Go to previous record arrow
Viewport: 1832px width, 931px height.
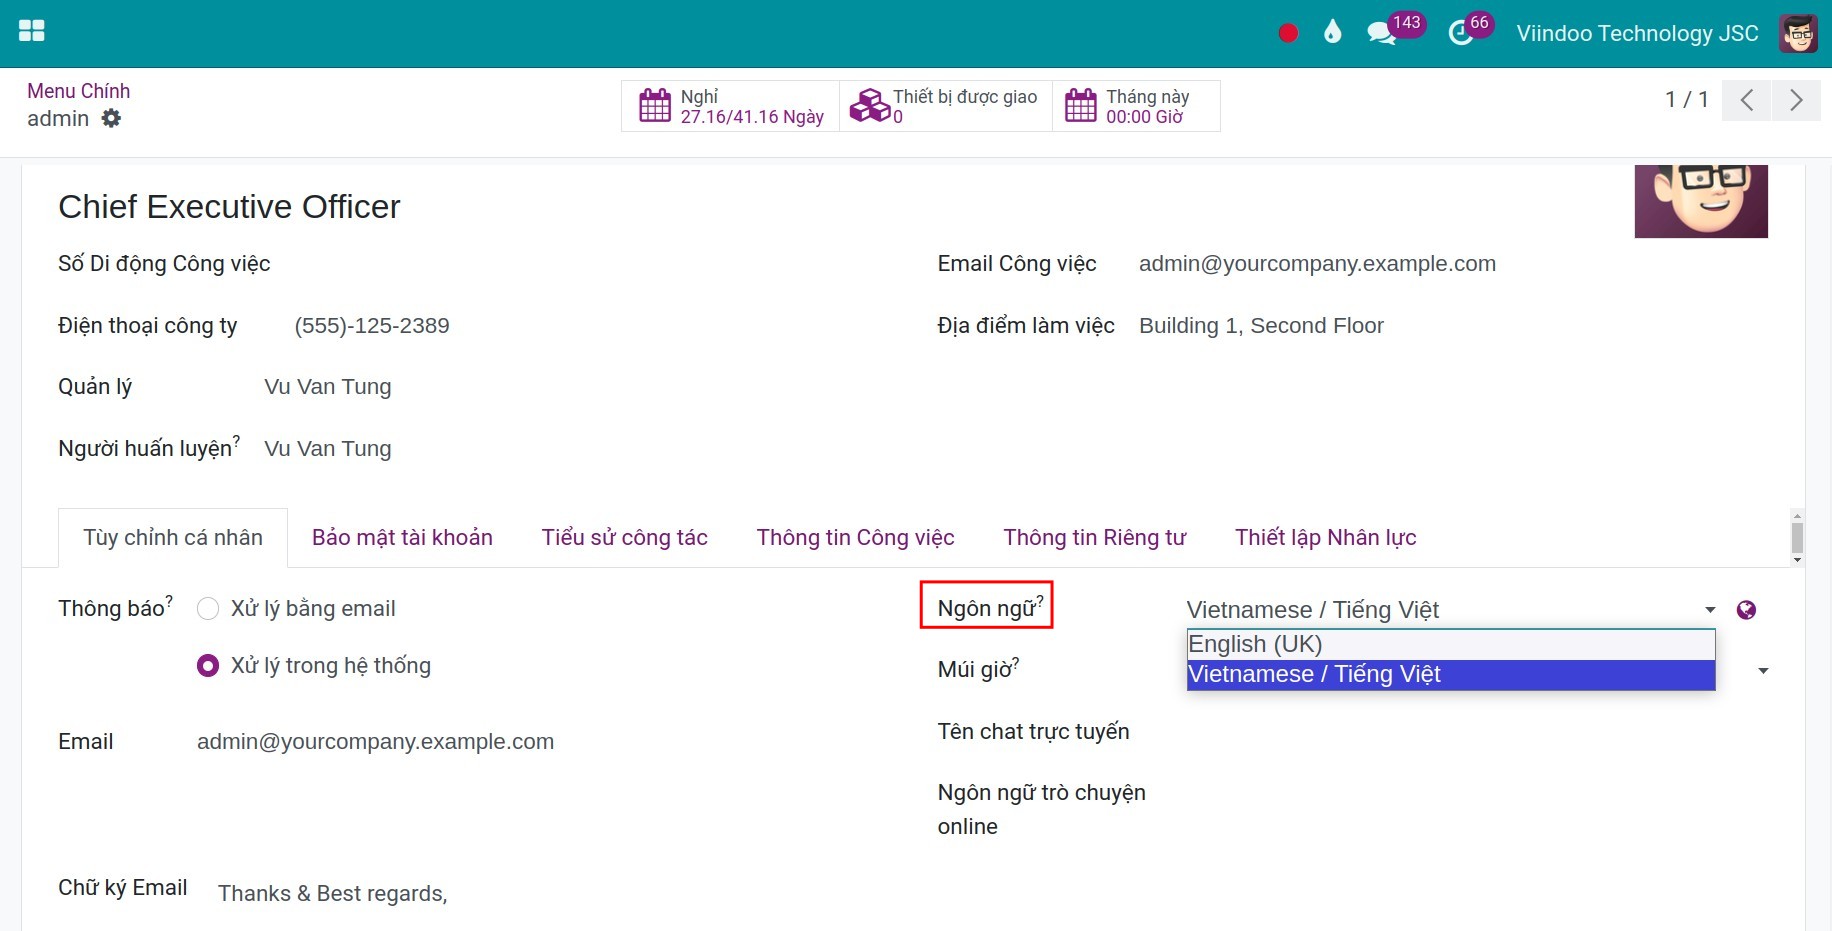pyautogui.click(x=1747, y=100)
